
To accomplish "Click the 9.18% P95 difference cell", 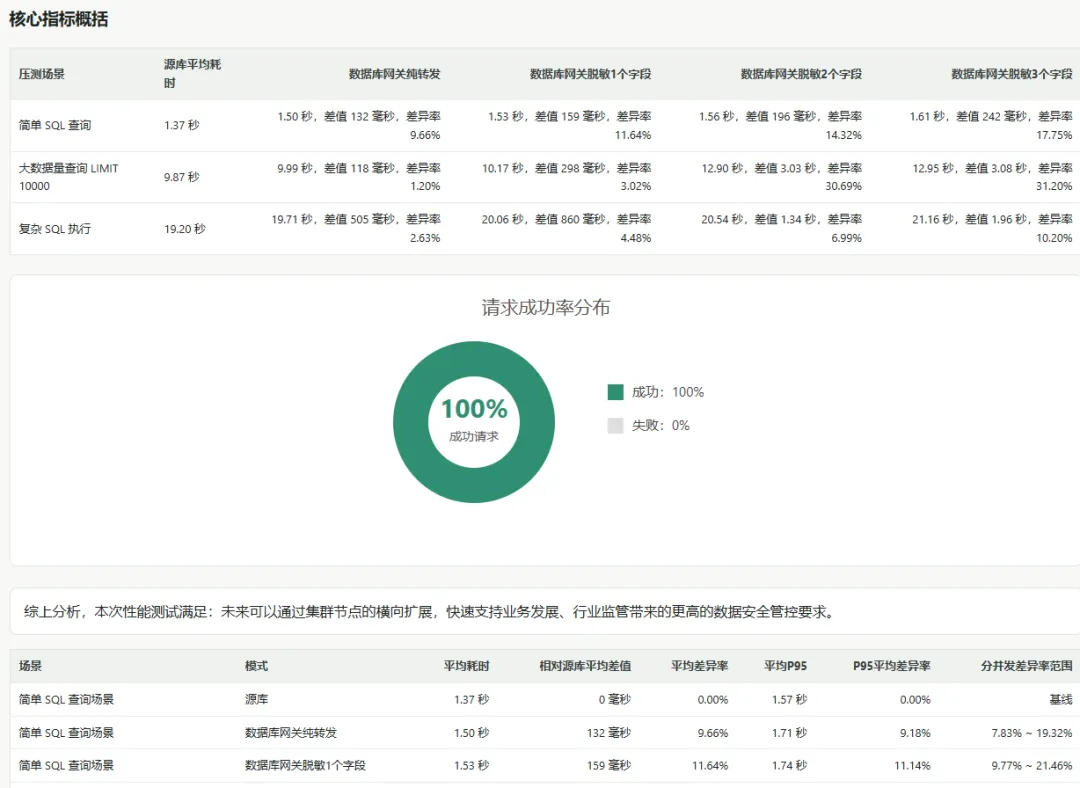I will pos(915,732).
